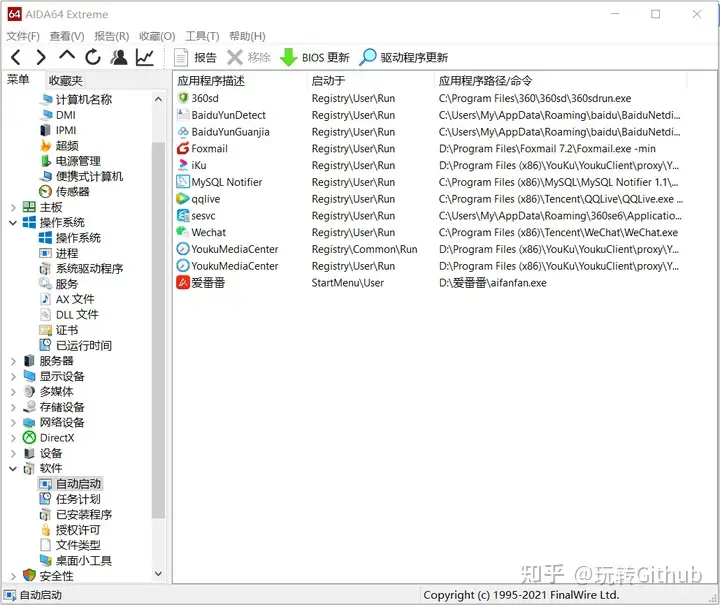Viewport: 720px width, 605px height.
Task: Sort by the 应用程序描述 column header
Action: tap(240, 81)
